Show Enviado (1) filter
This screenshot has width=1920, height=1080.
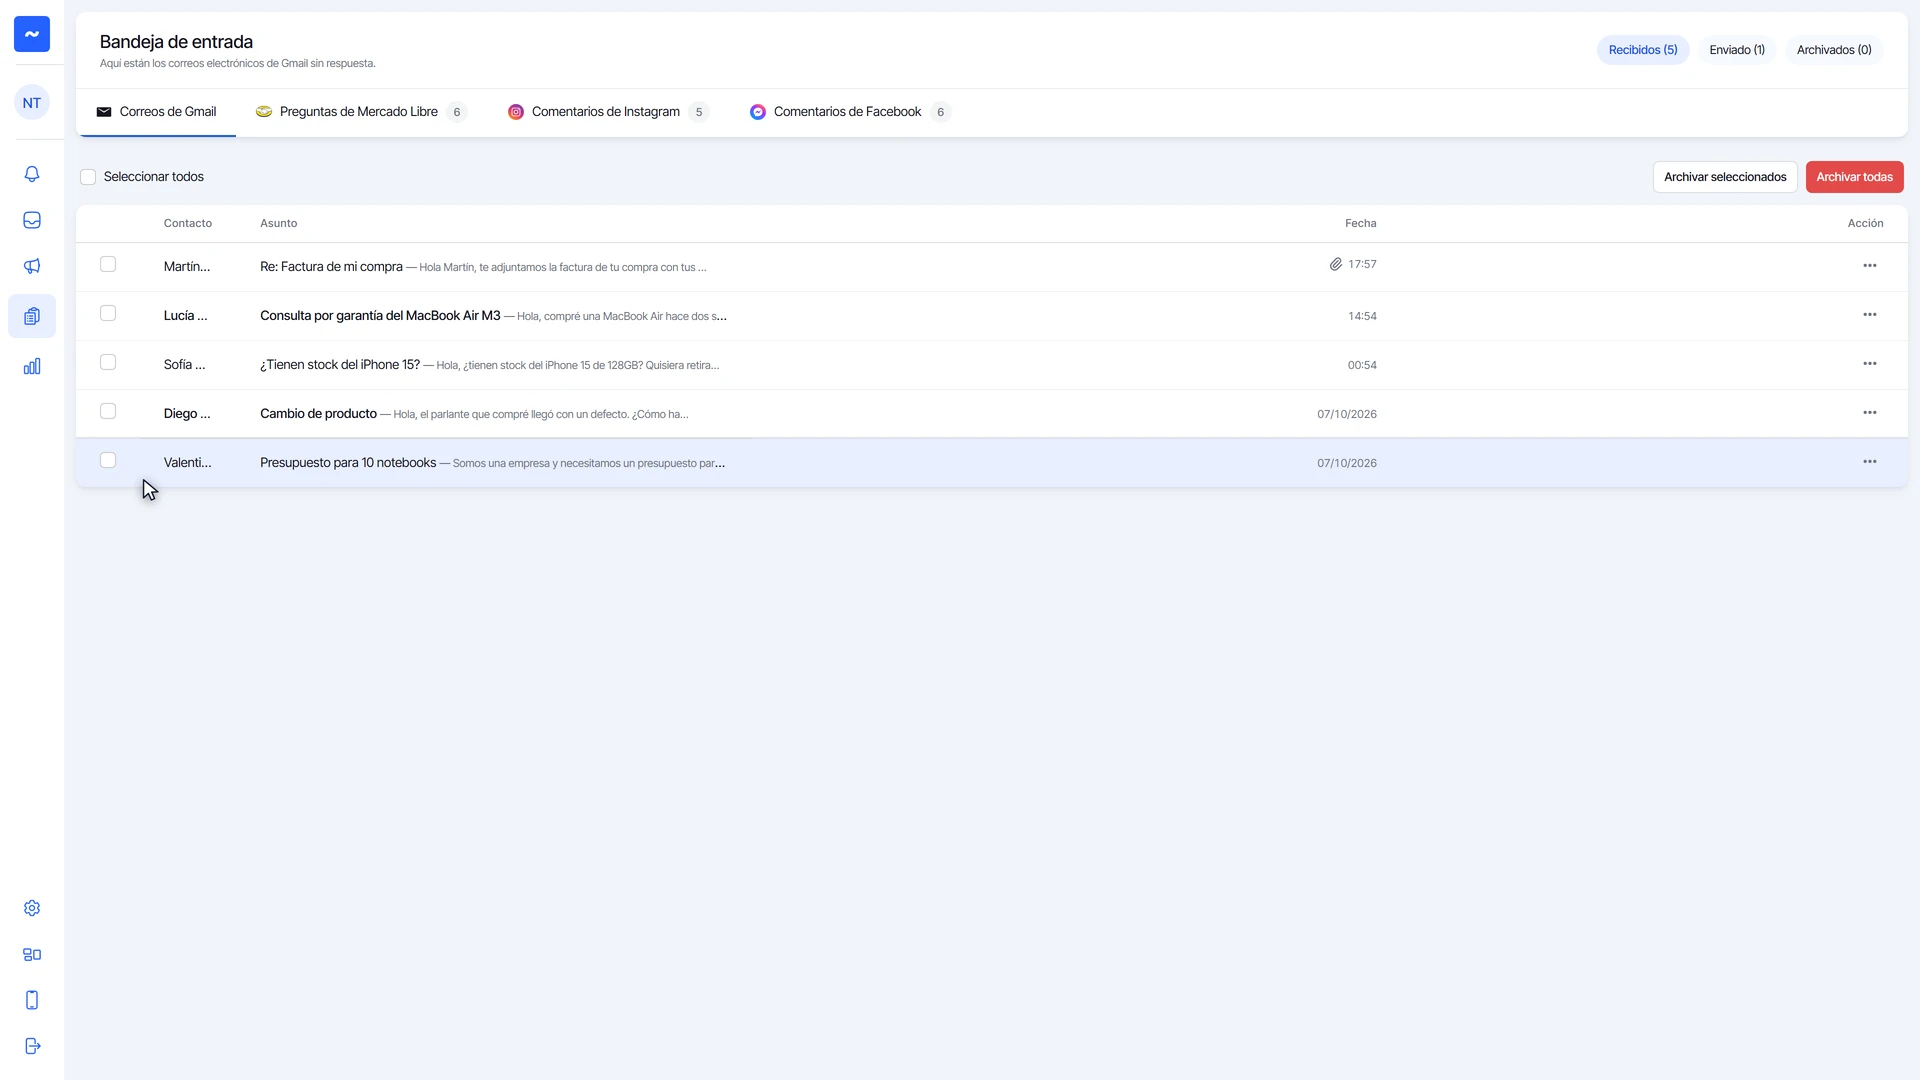click(x=1737, y=50)
